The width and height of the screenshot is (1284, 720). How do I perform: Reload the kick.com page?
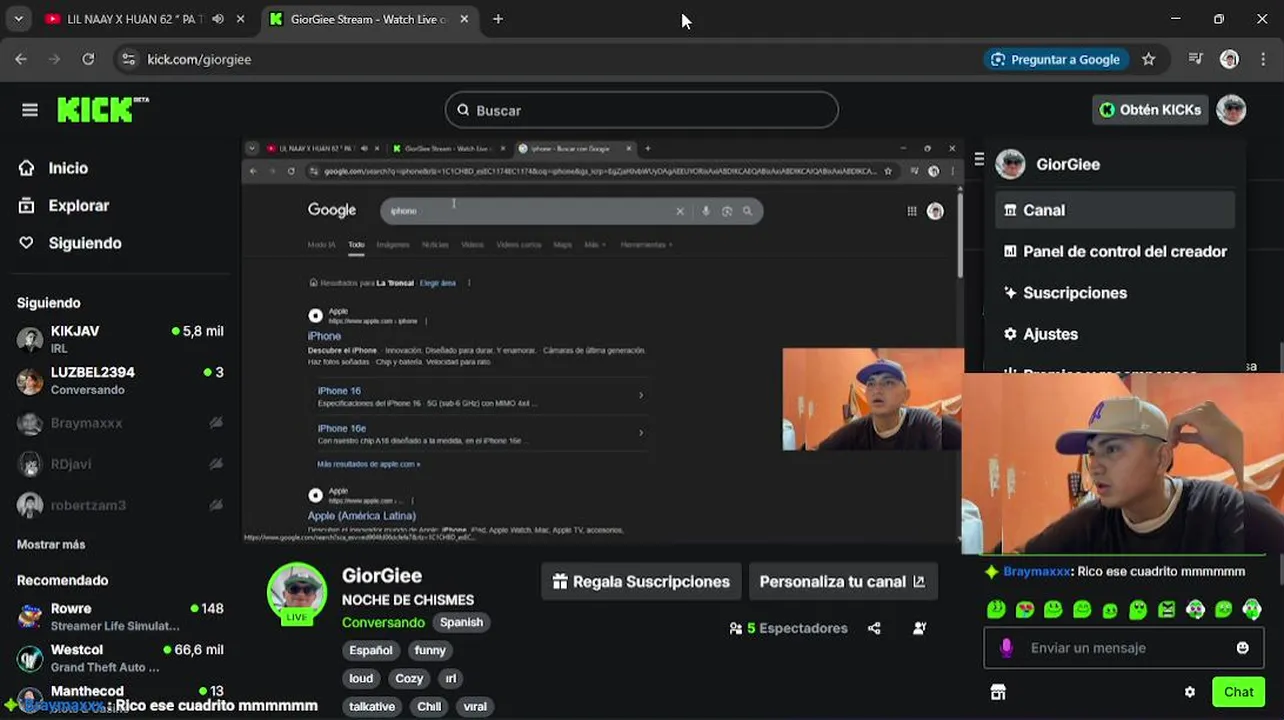pyautogui.click(x=88, y=59)
